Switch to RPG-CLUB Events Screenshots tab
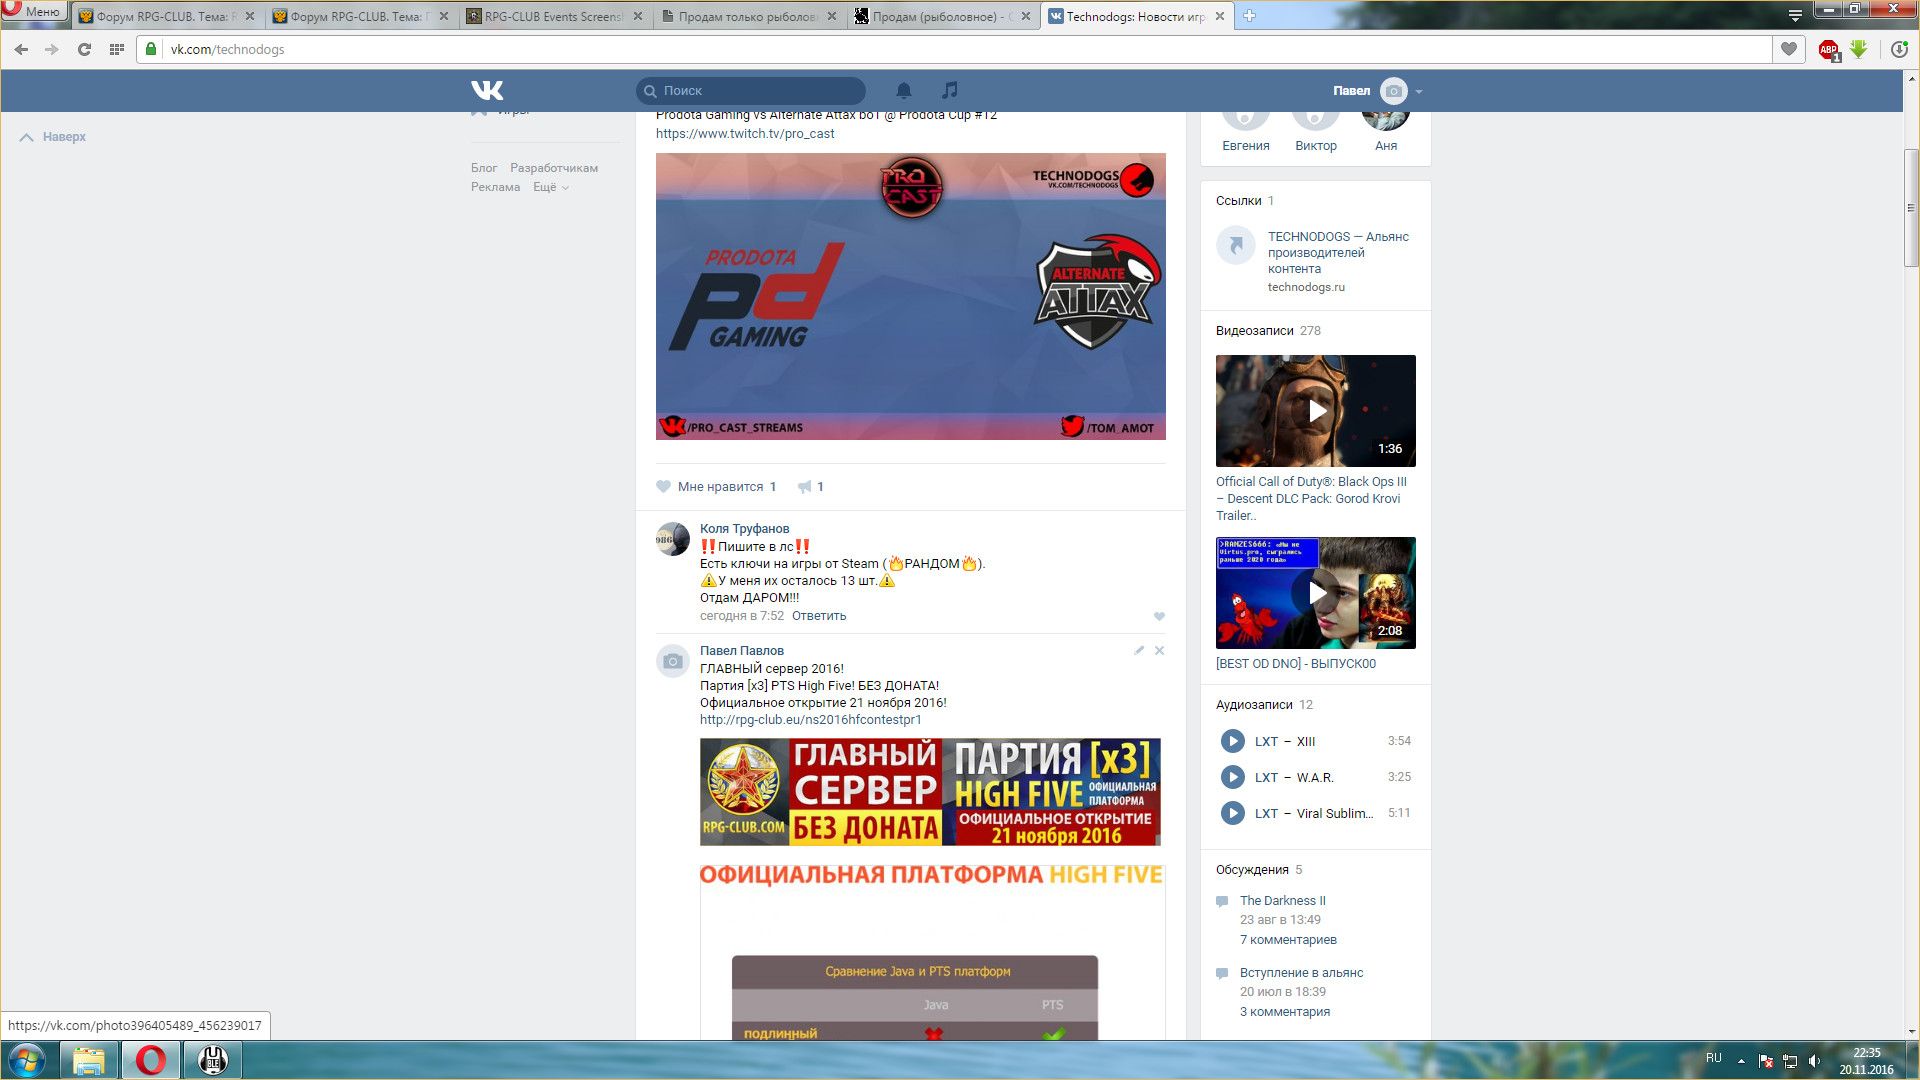 tap(552, 16)
